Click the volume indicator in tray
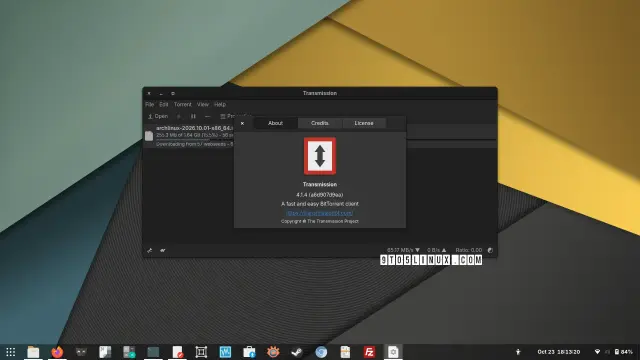 click(607, 352)
